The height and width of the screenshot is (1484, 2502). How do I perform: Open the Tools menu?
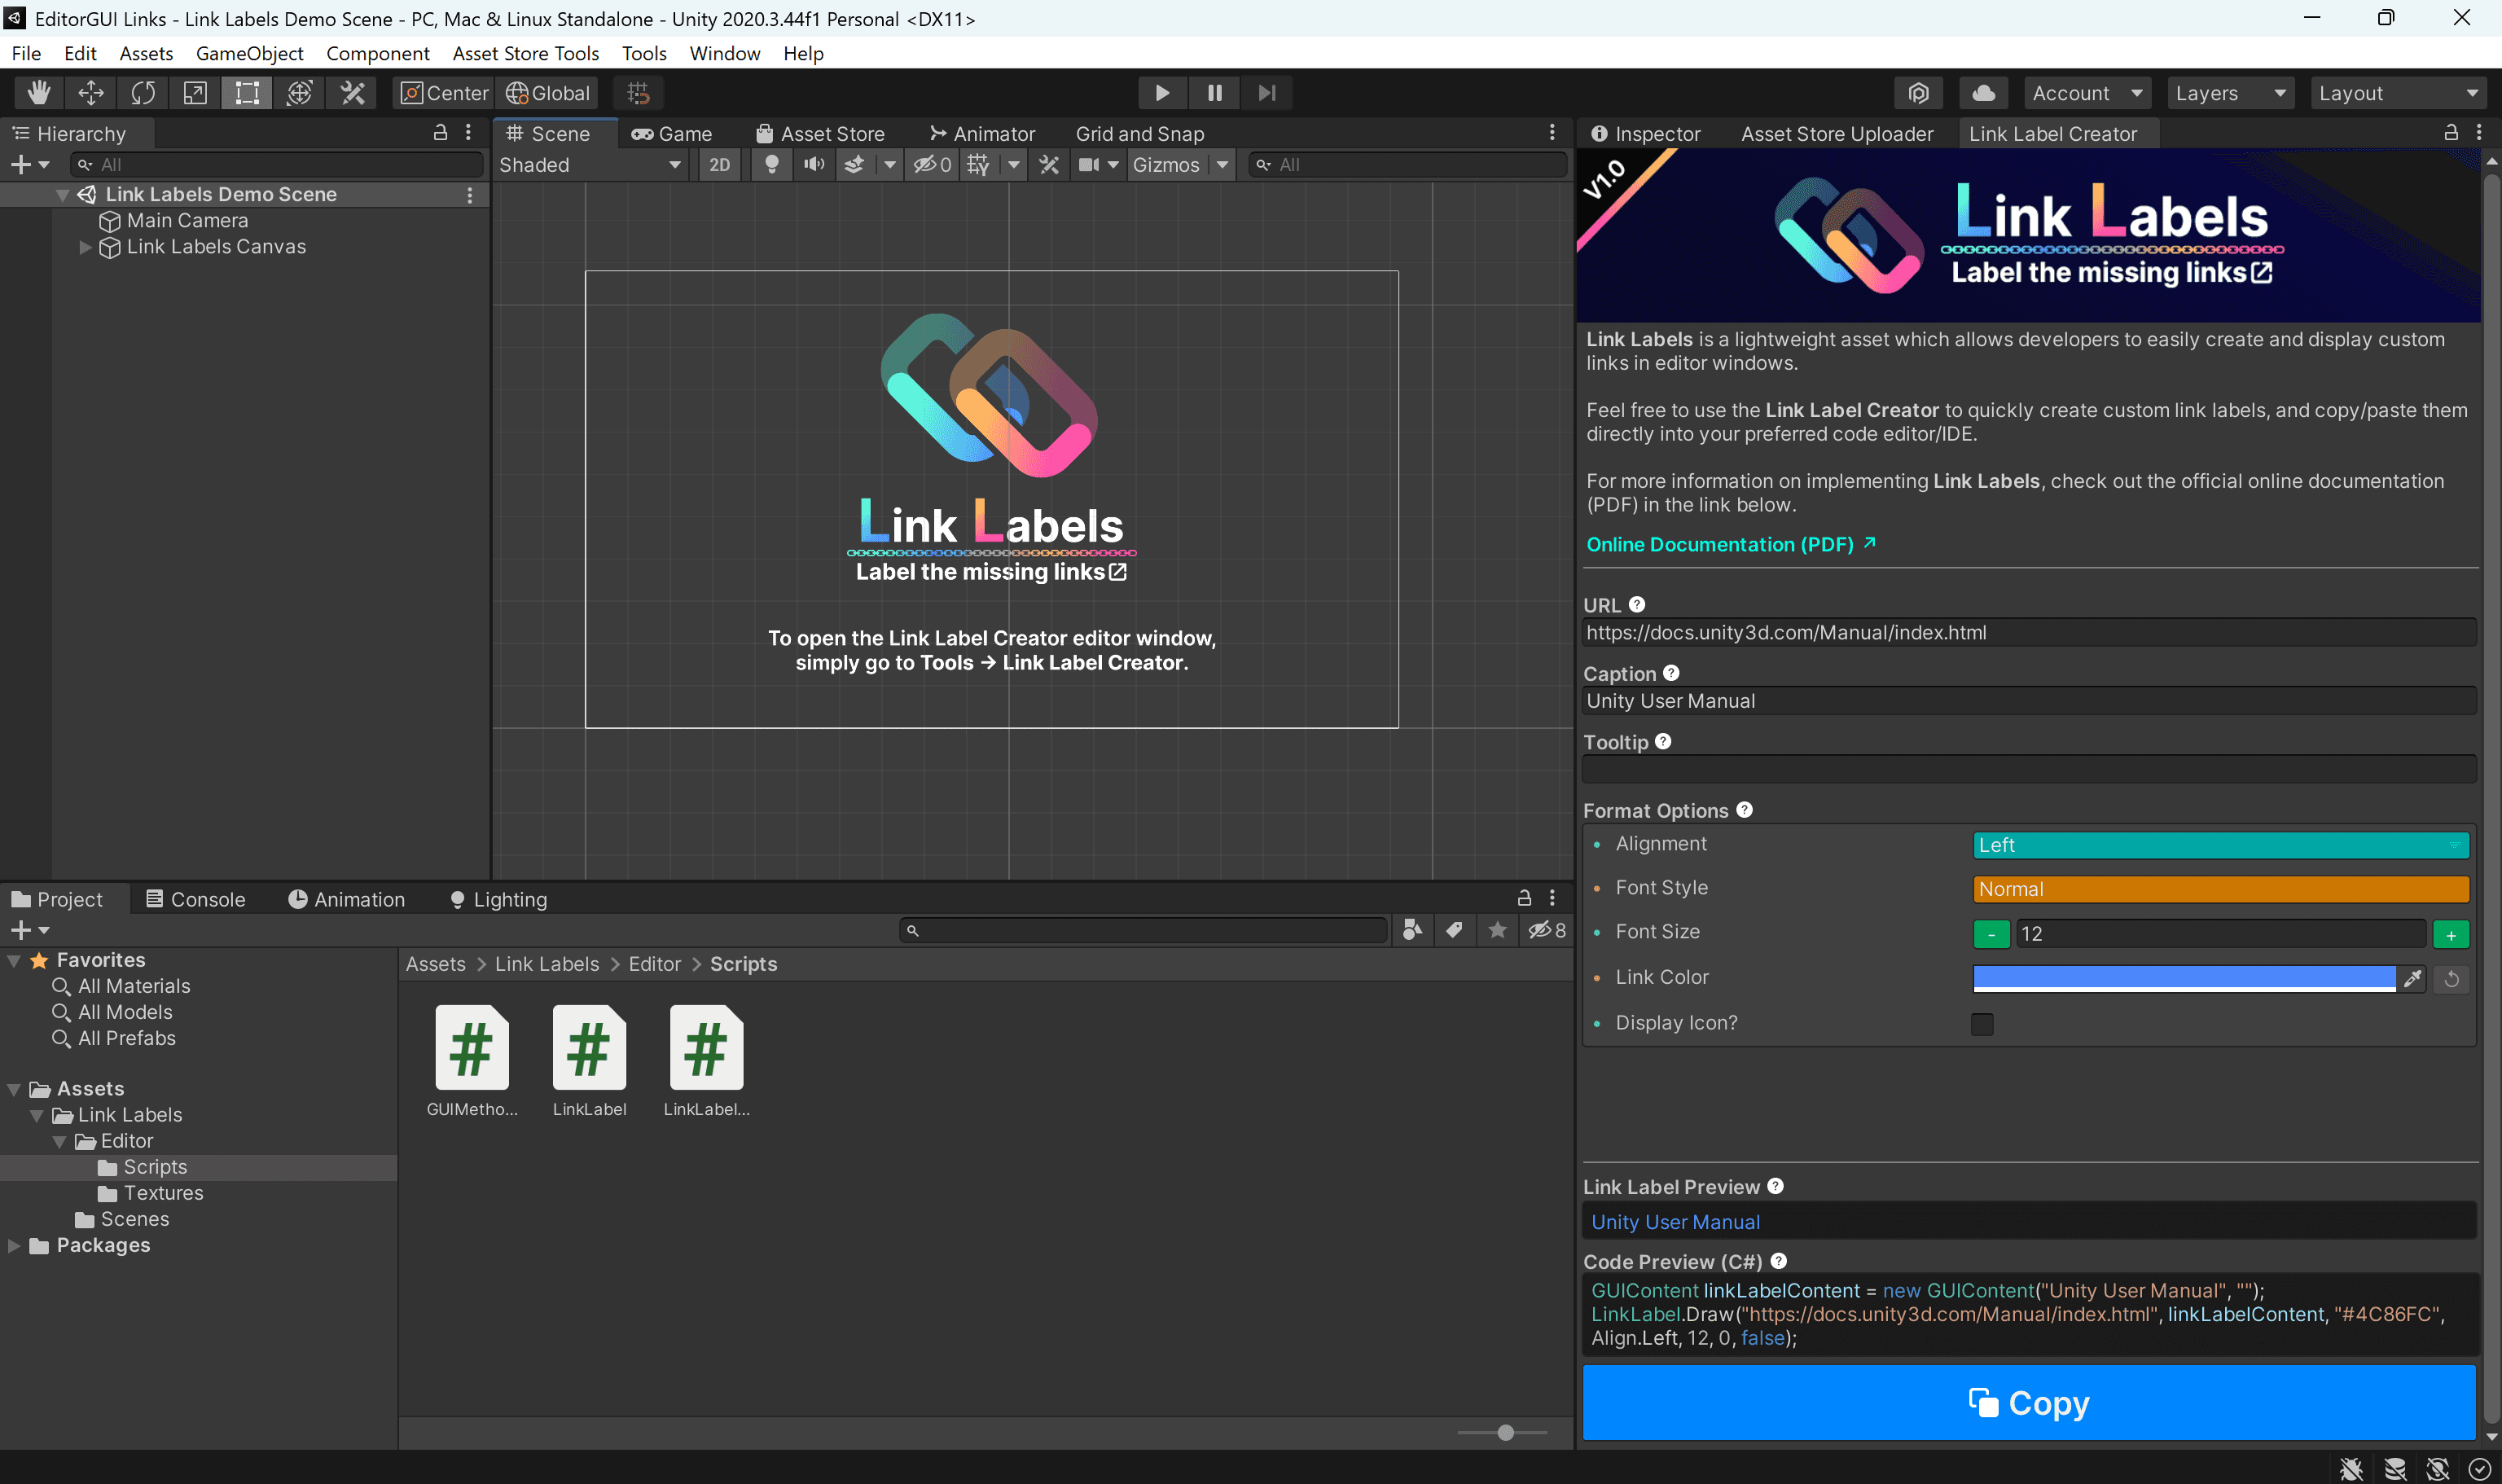[643, 53]
